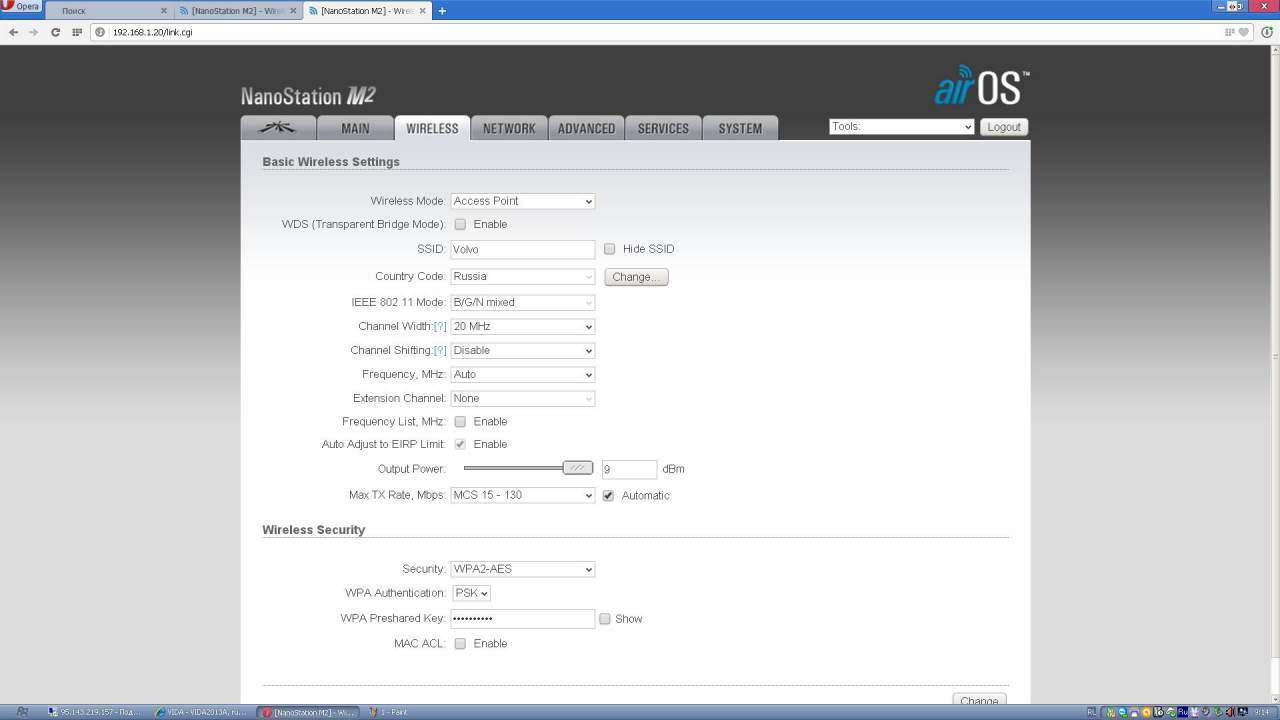
Task: Close the Поиск tab
Action: coord(164,11)
